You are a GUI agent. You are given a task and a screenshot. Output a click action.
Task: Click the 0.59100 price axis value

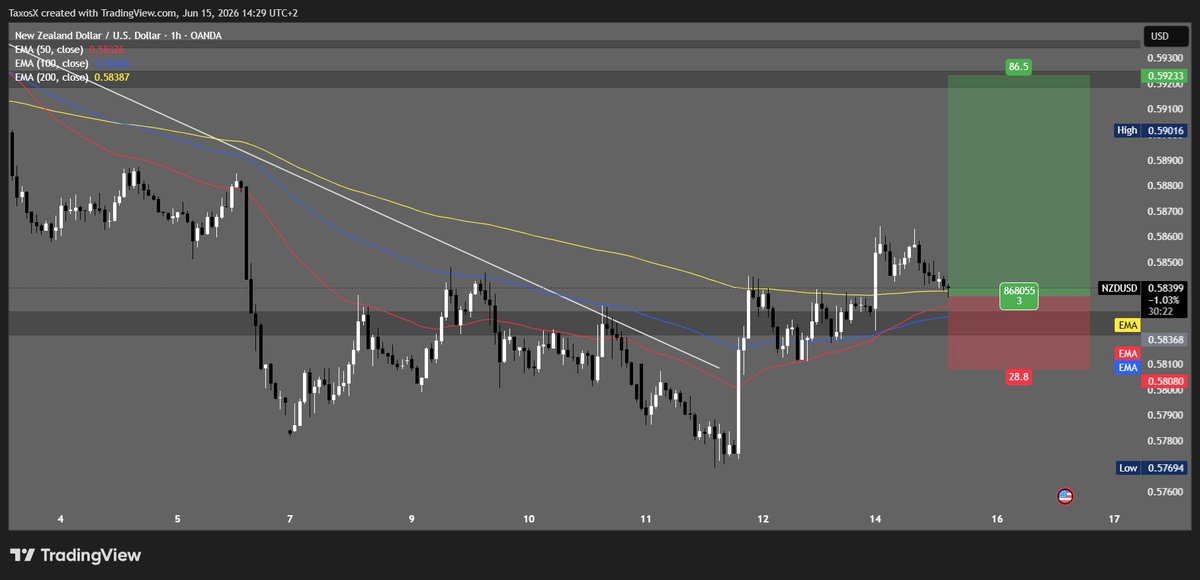pyautogui.click(x=1165, y=108)
